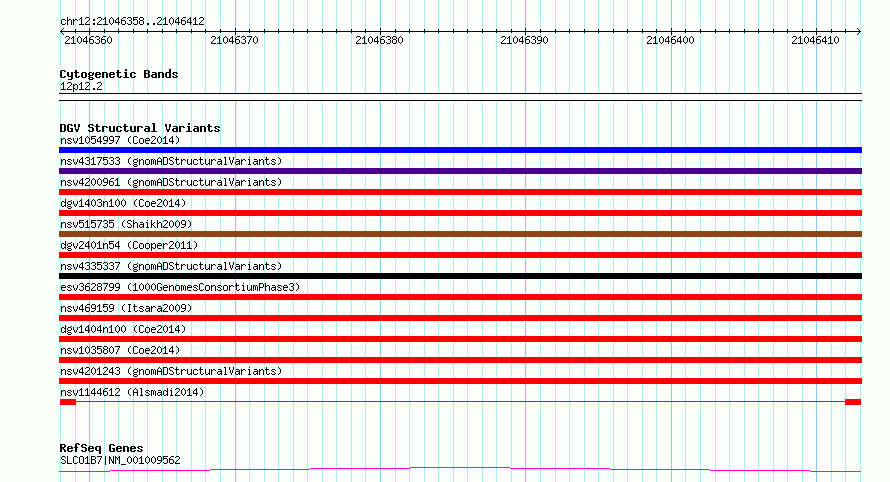Click the red dgv2401n54 variant bar

460,255
